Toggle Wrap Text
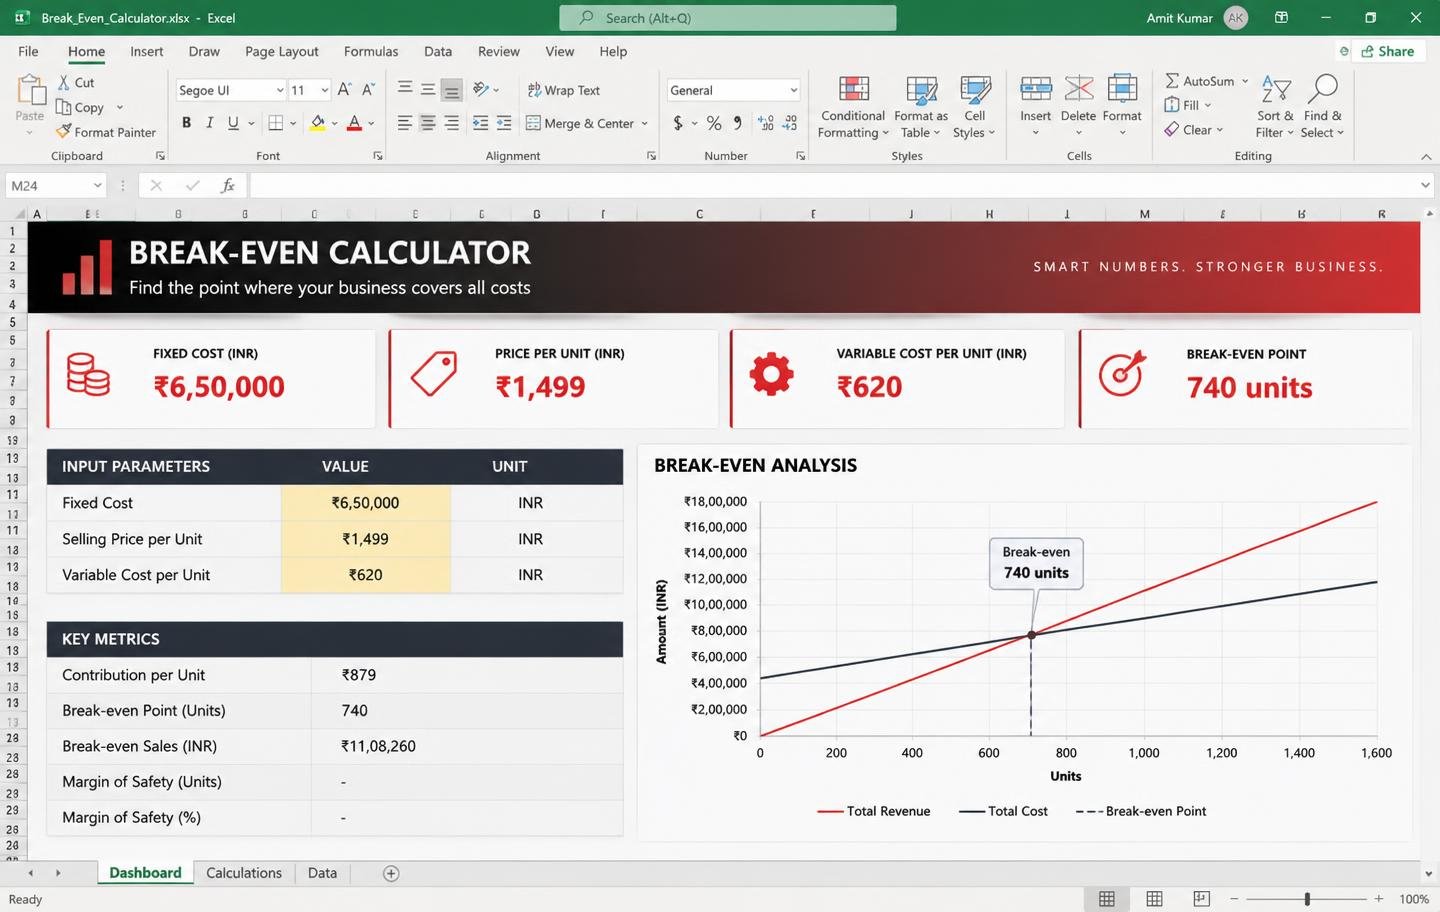 coord(564,90)
